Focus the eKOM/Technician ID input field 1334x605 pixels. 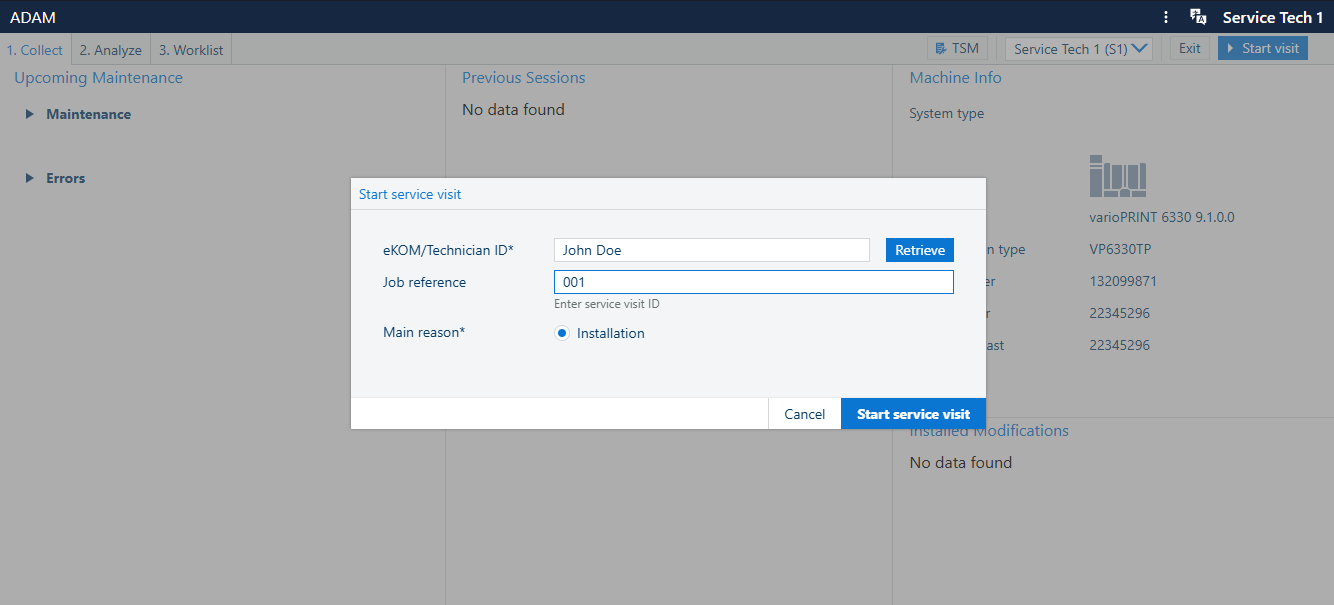[711, 250]
